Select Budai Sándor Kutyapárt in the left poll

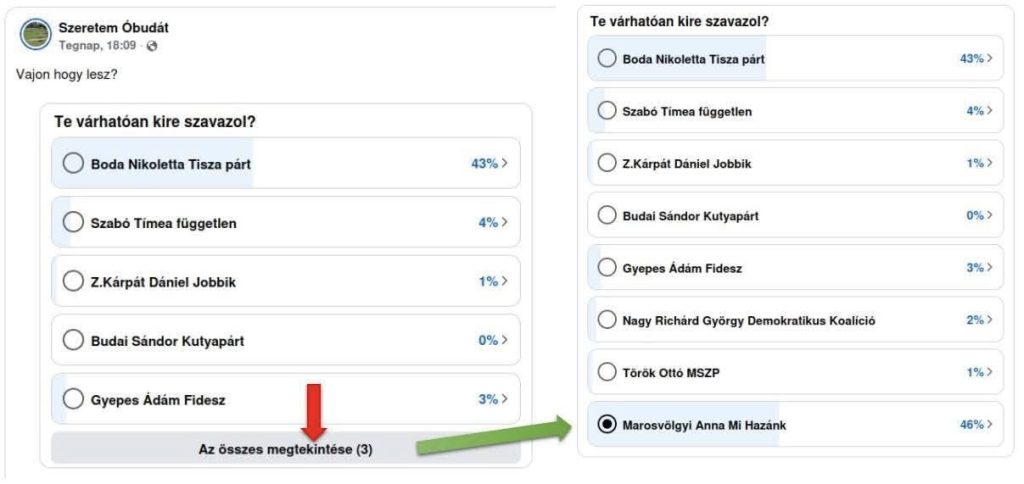tap(73, 340)
